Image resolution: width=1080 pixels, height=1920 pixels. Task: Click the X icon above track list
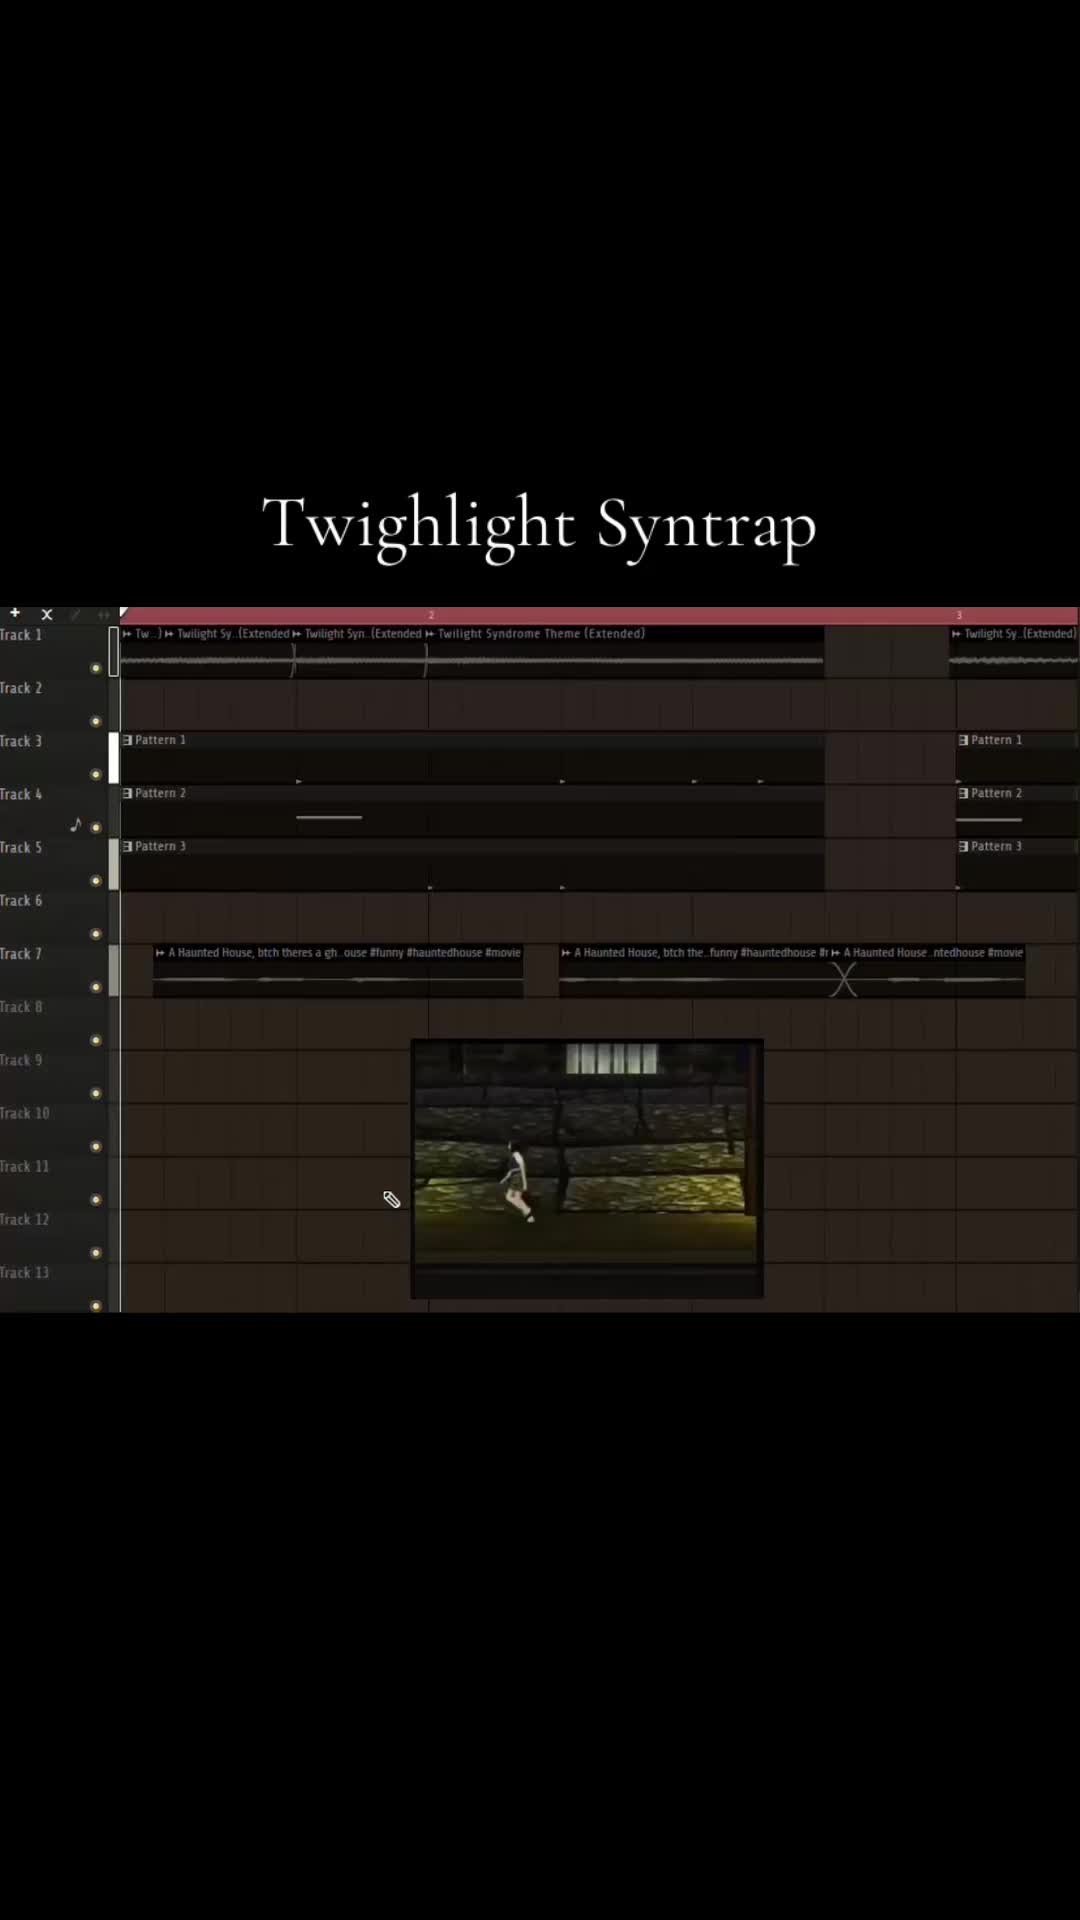[x=46, y=614]
